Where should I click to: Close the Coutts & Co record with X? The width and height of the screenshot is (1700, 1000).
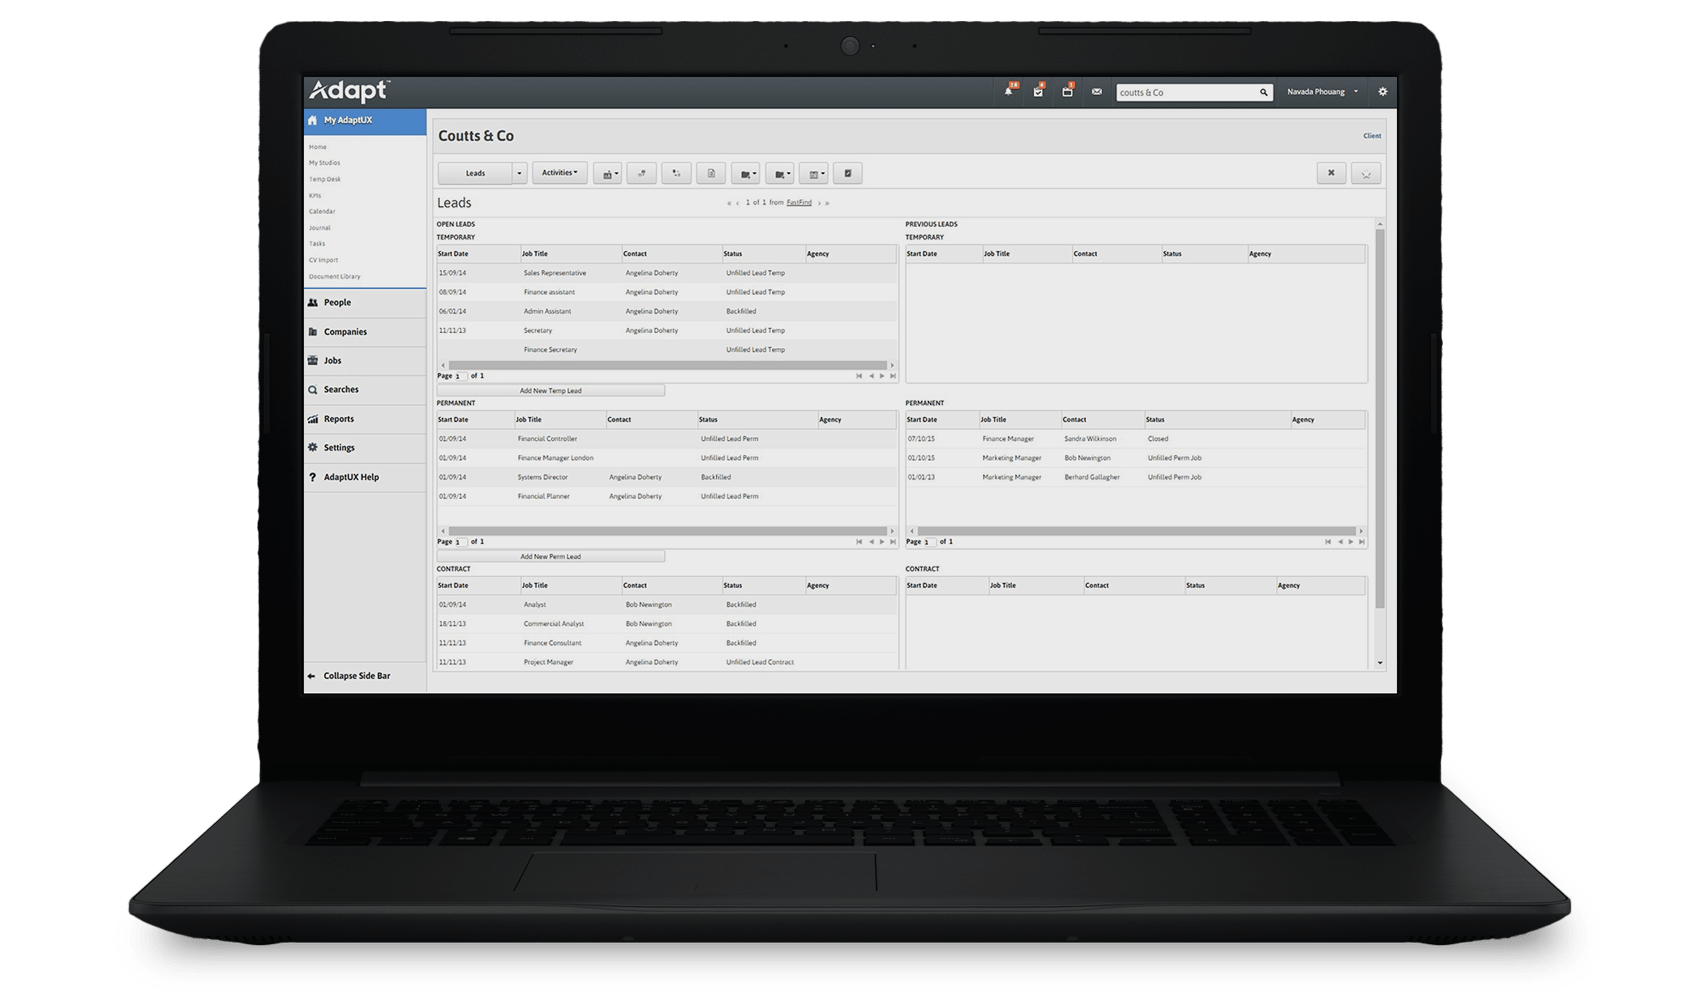[x=1331, y=173]
